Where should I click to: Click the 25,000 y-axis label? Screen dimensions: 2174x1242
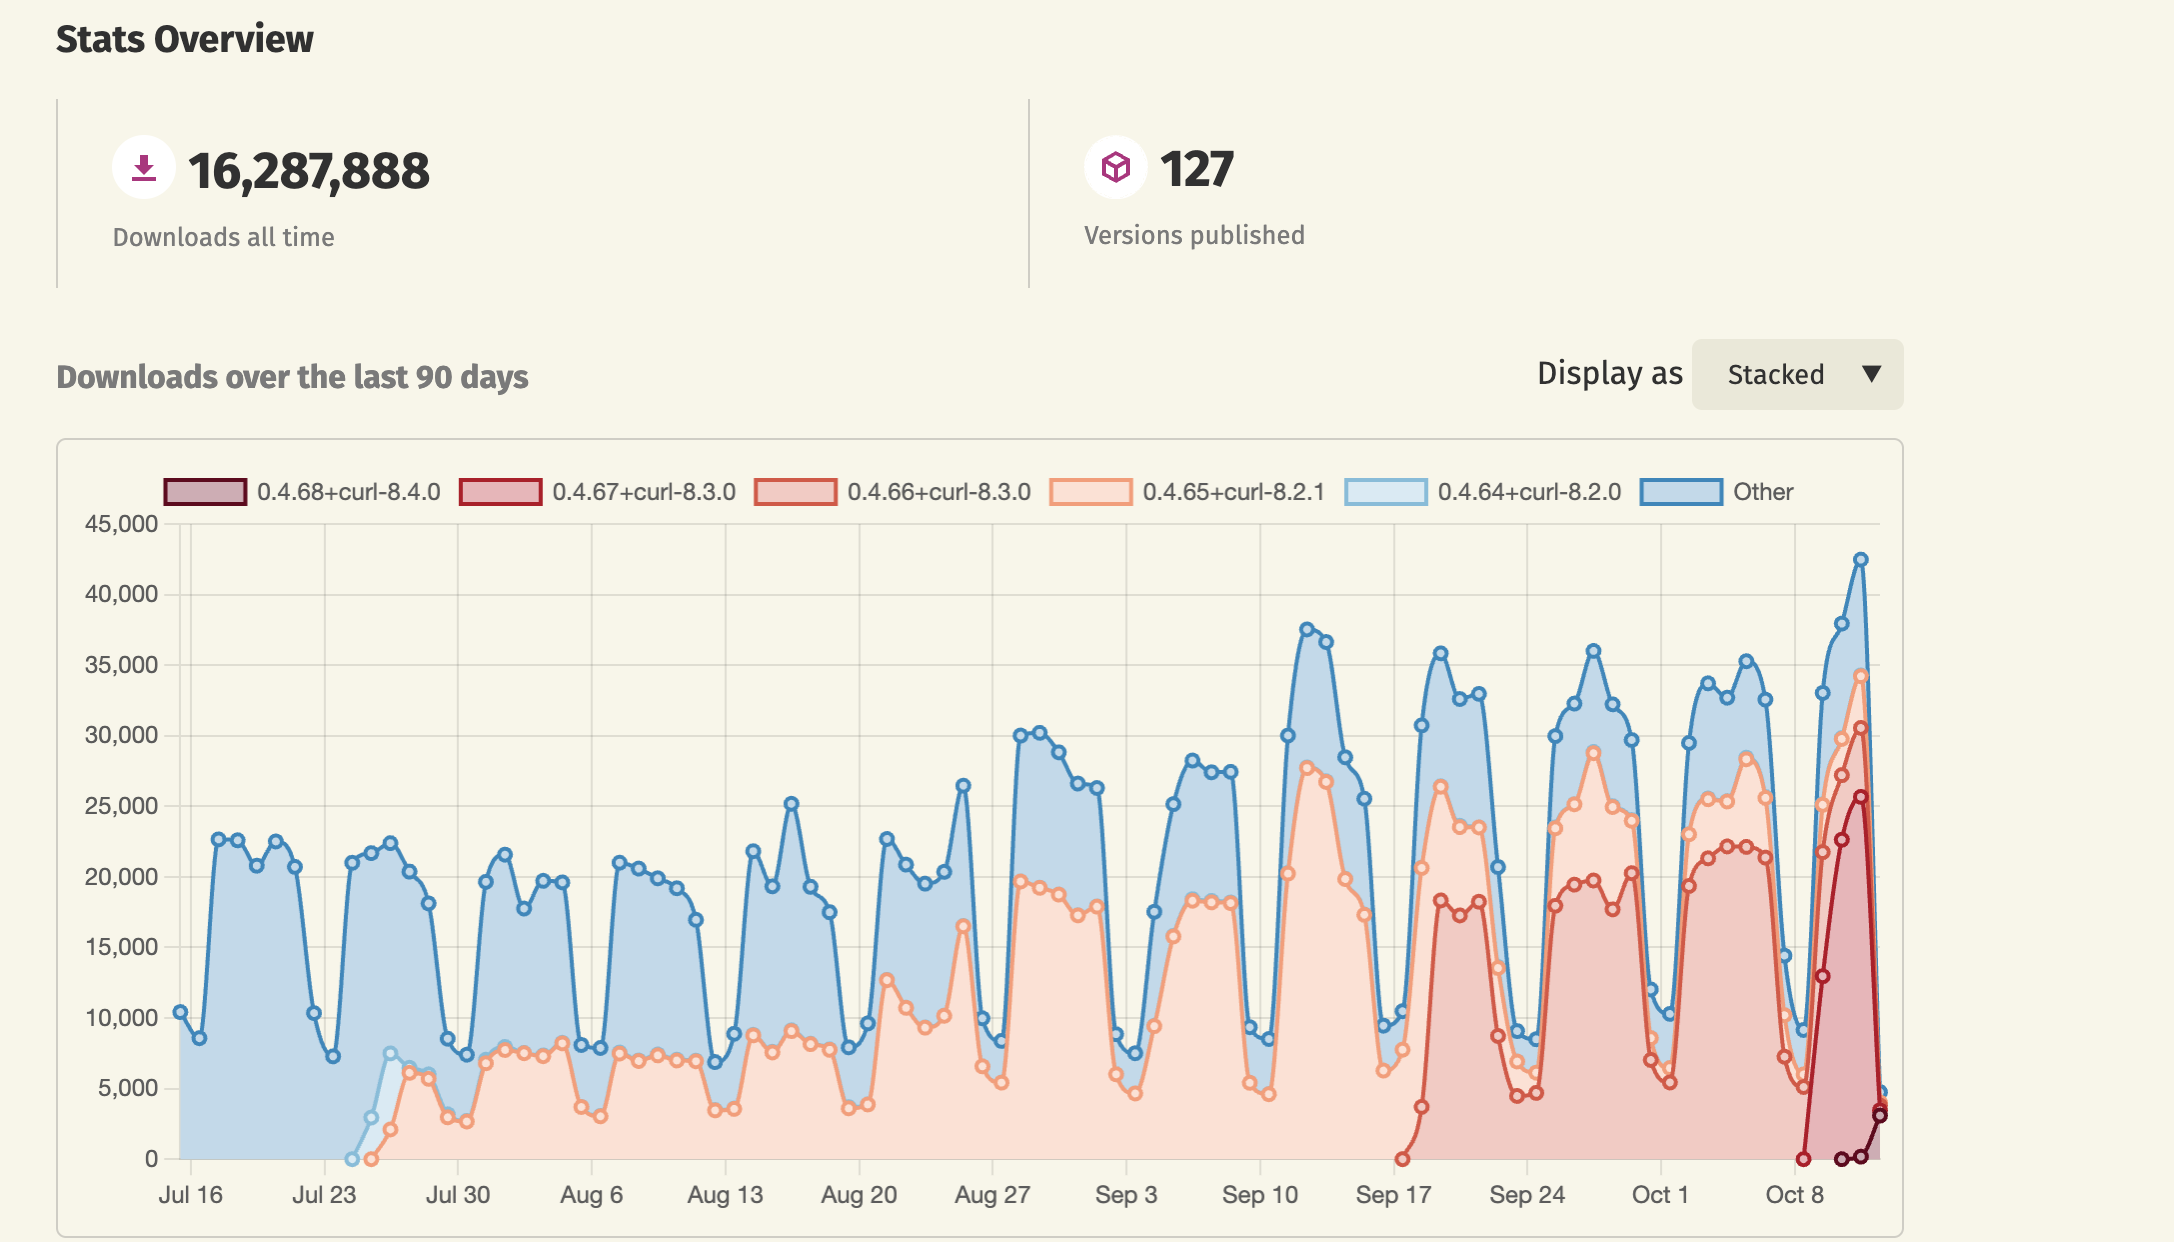tap(121, 806)
